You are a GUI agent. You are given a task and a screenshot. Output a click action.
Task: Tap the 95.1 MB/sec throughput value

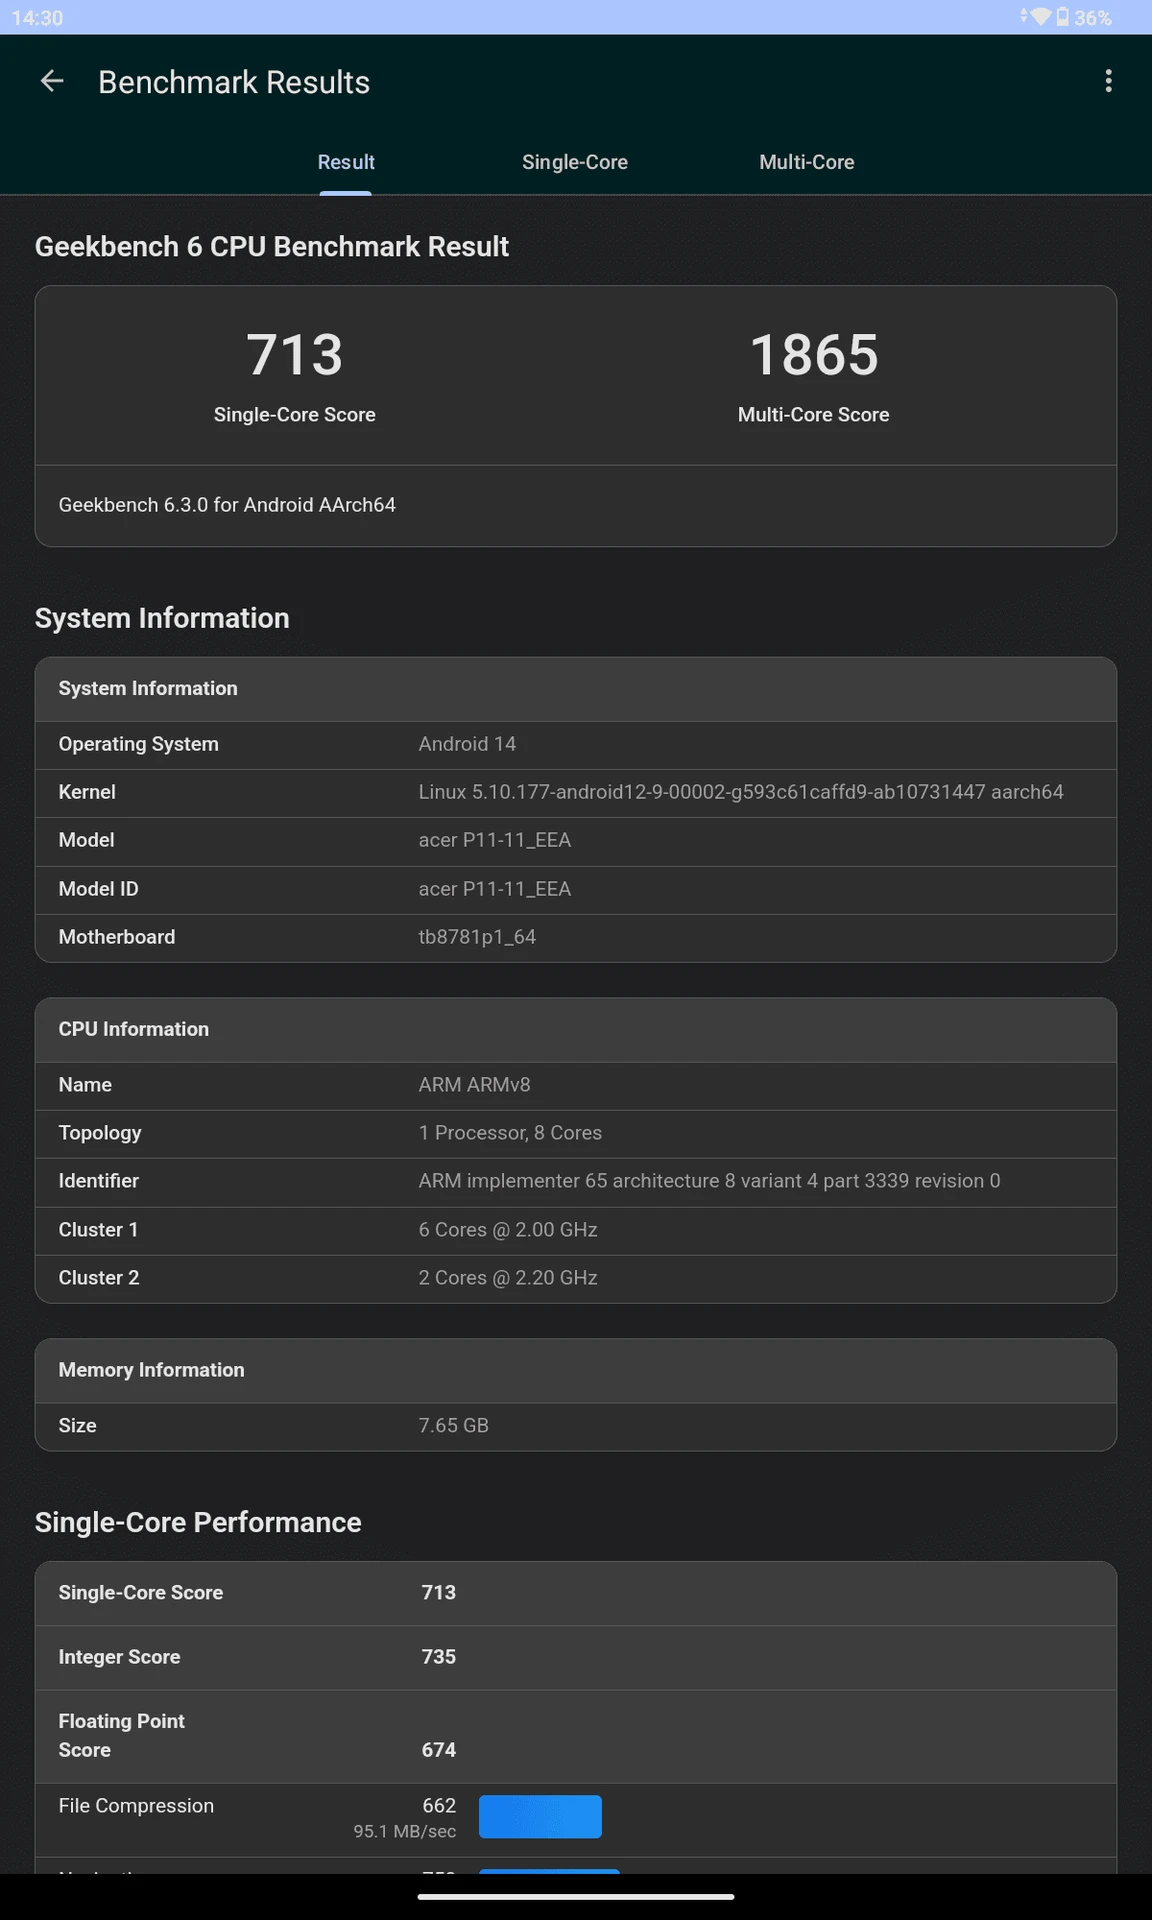point(405,1832)
